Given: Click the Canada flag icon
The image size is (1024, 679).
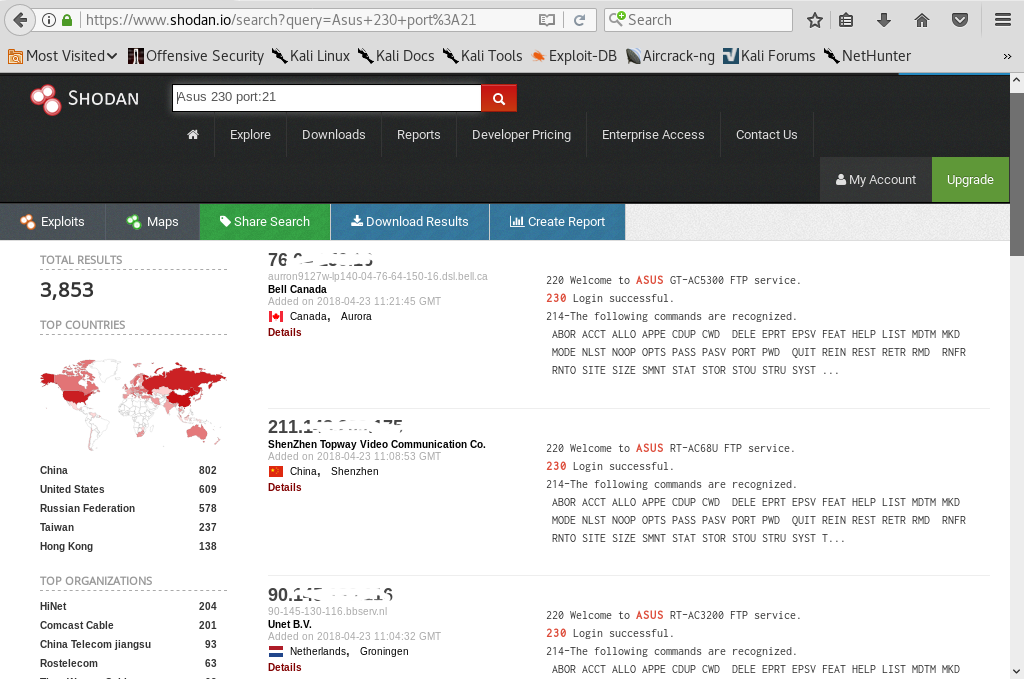Looking at the screenshot, I should [276, 317].
